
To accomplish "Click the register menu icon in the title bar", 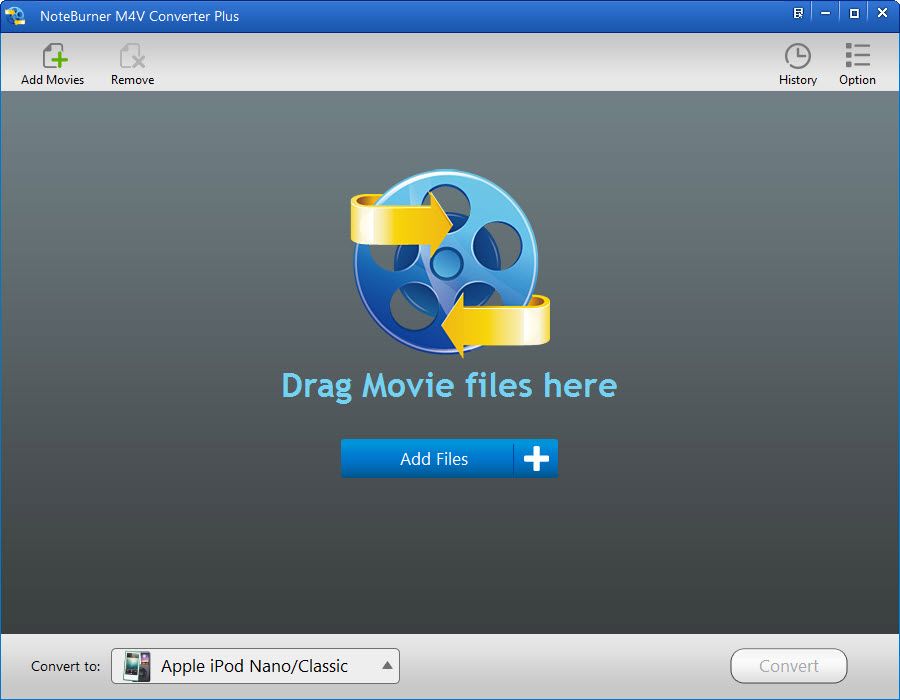I will tap(798, 13).
